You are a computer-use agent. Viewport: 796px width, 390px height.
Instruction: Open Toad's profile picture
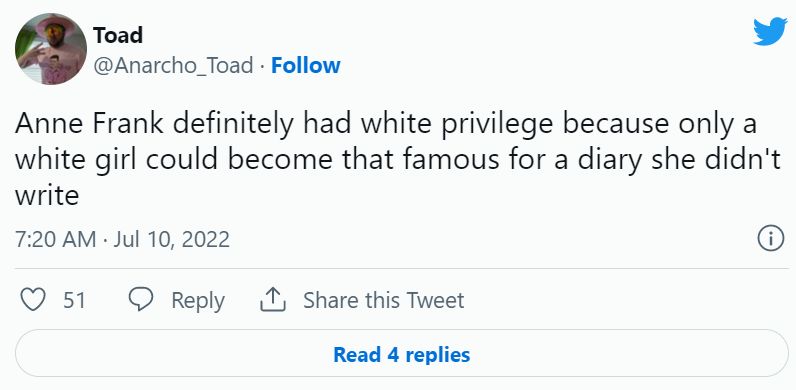click(51, 49)
